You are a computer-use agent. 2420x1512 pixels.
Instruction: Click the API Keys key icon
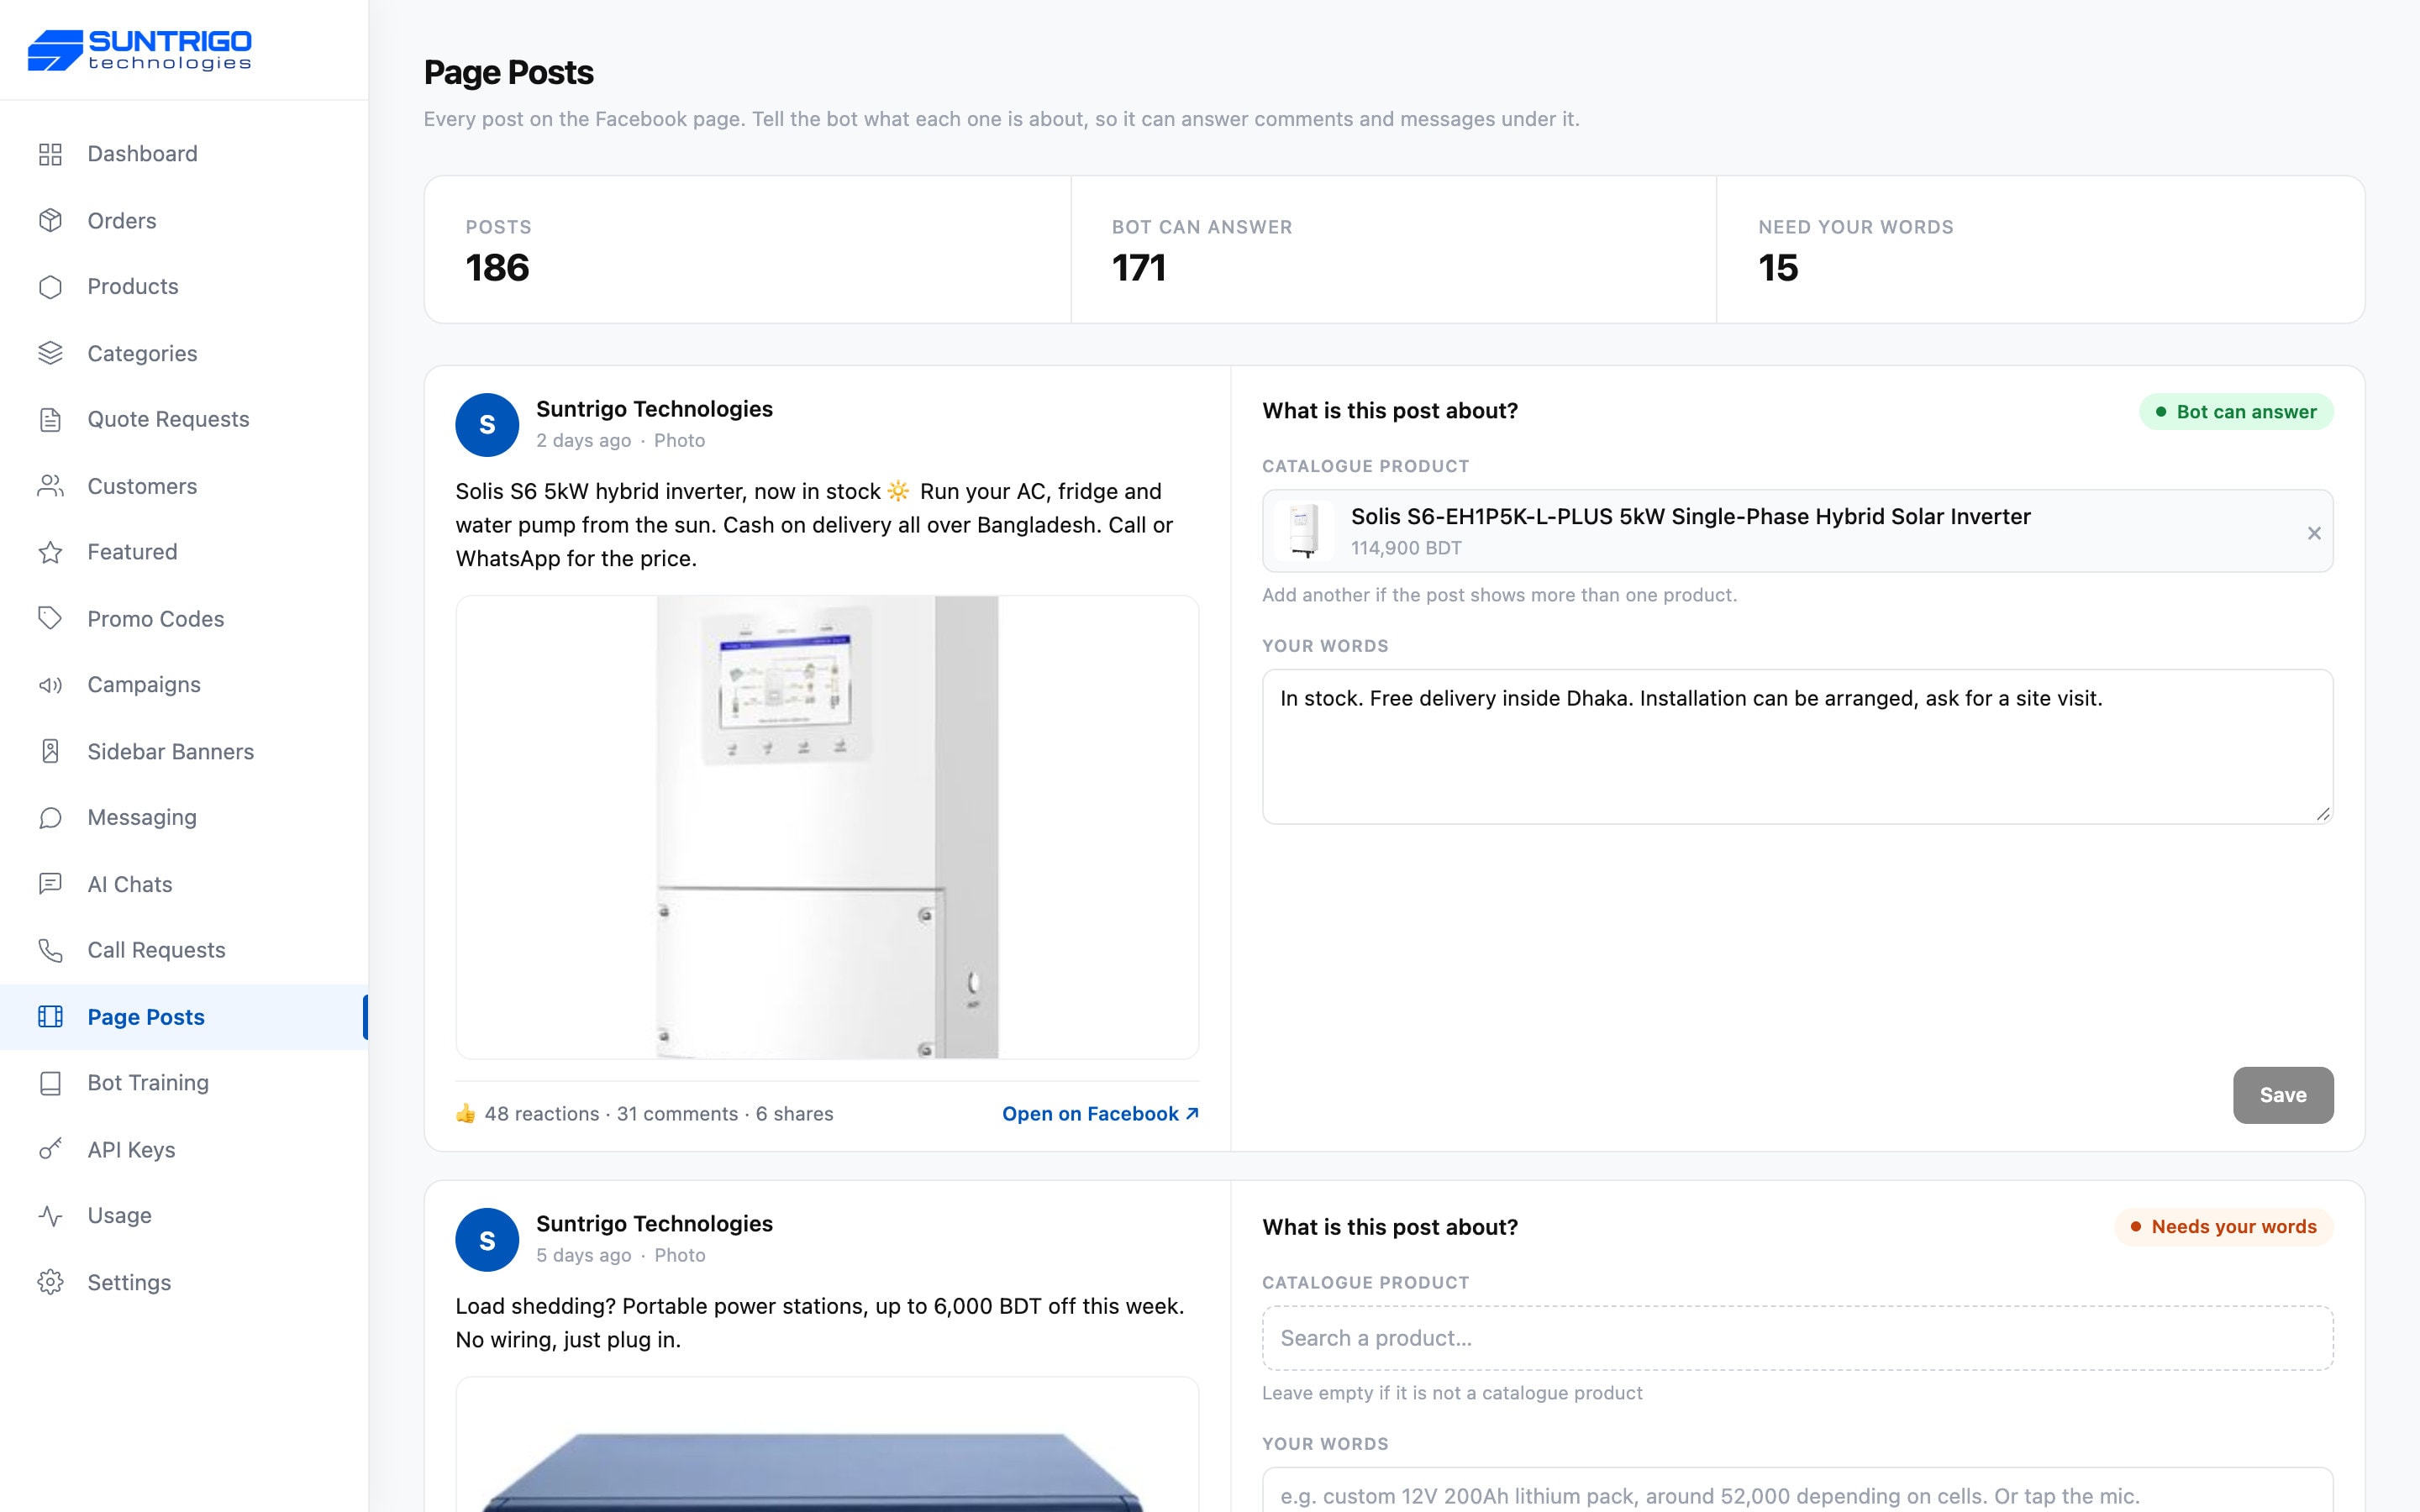click(50, 1149)
